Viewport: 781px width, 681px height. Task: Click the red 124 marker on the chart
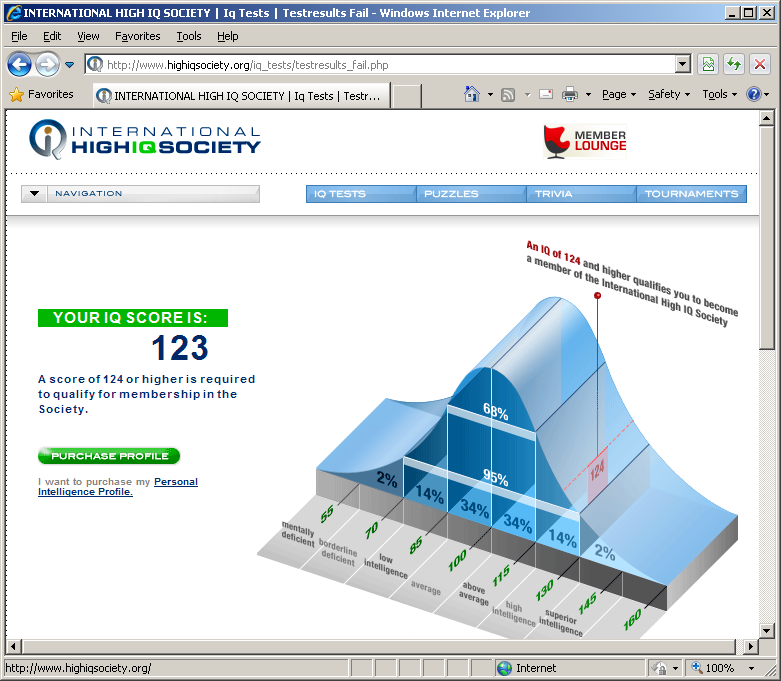pyautogui.click(x=597, y=470)
